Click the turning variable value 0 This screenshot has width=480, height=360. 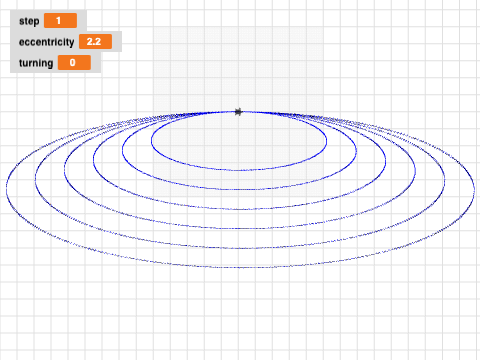pyautogui.click(x=74, y=63)
